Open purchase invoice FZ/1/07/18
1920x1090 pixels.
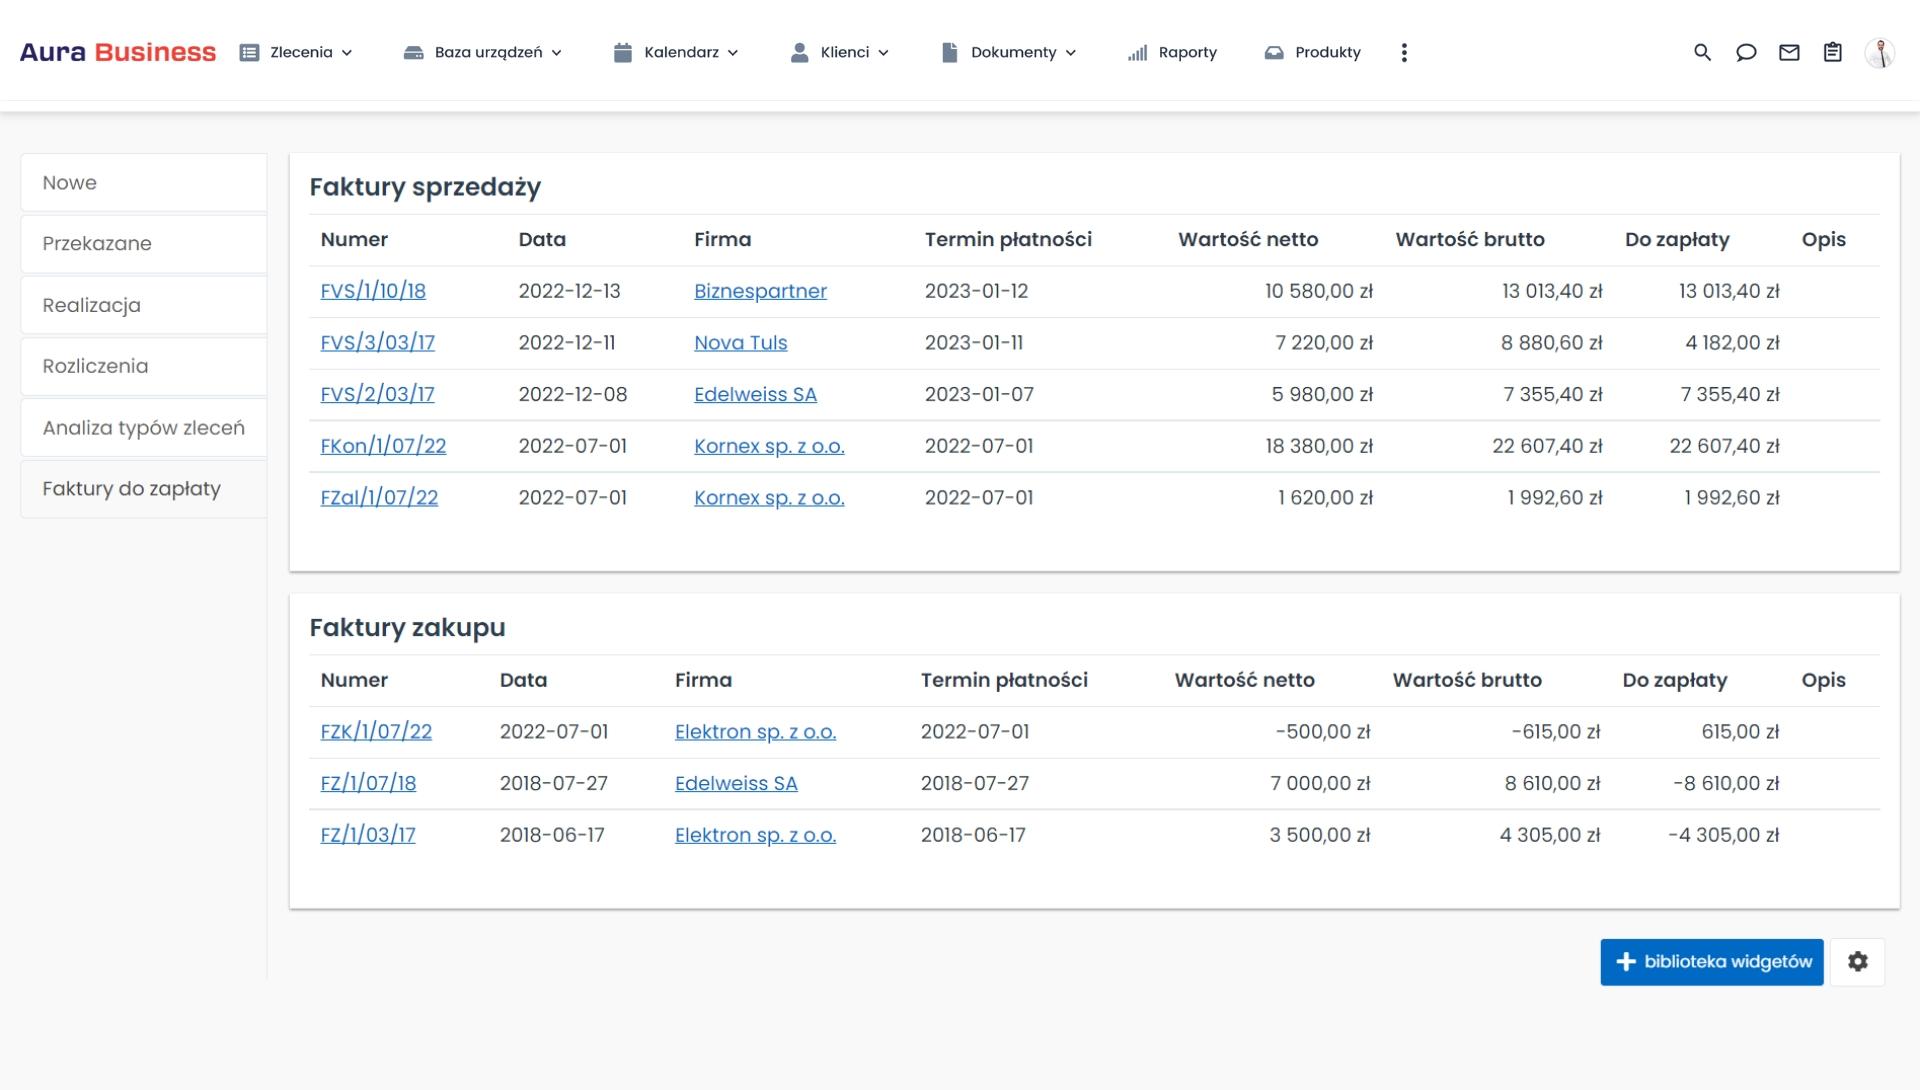tap(368, 783)
